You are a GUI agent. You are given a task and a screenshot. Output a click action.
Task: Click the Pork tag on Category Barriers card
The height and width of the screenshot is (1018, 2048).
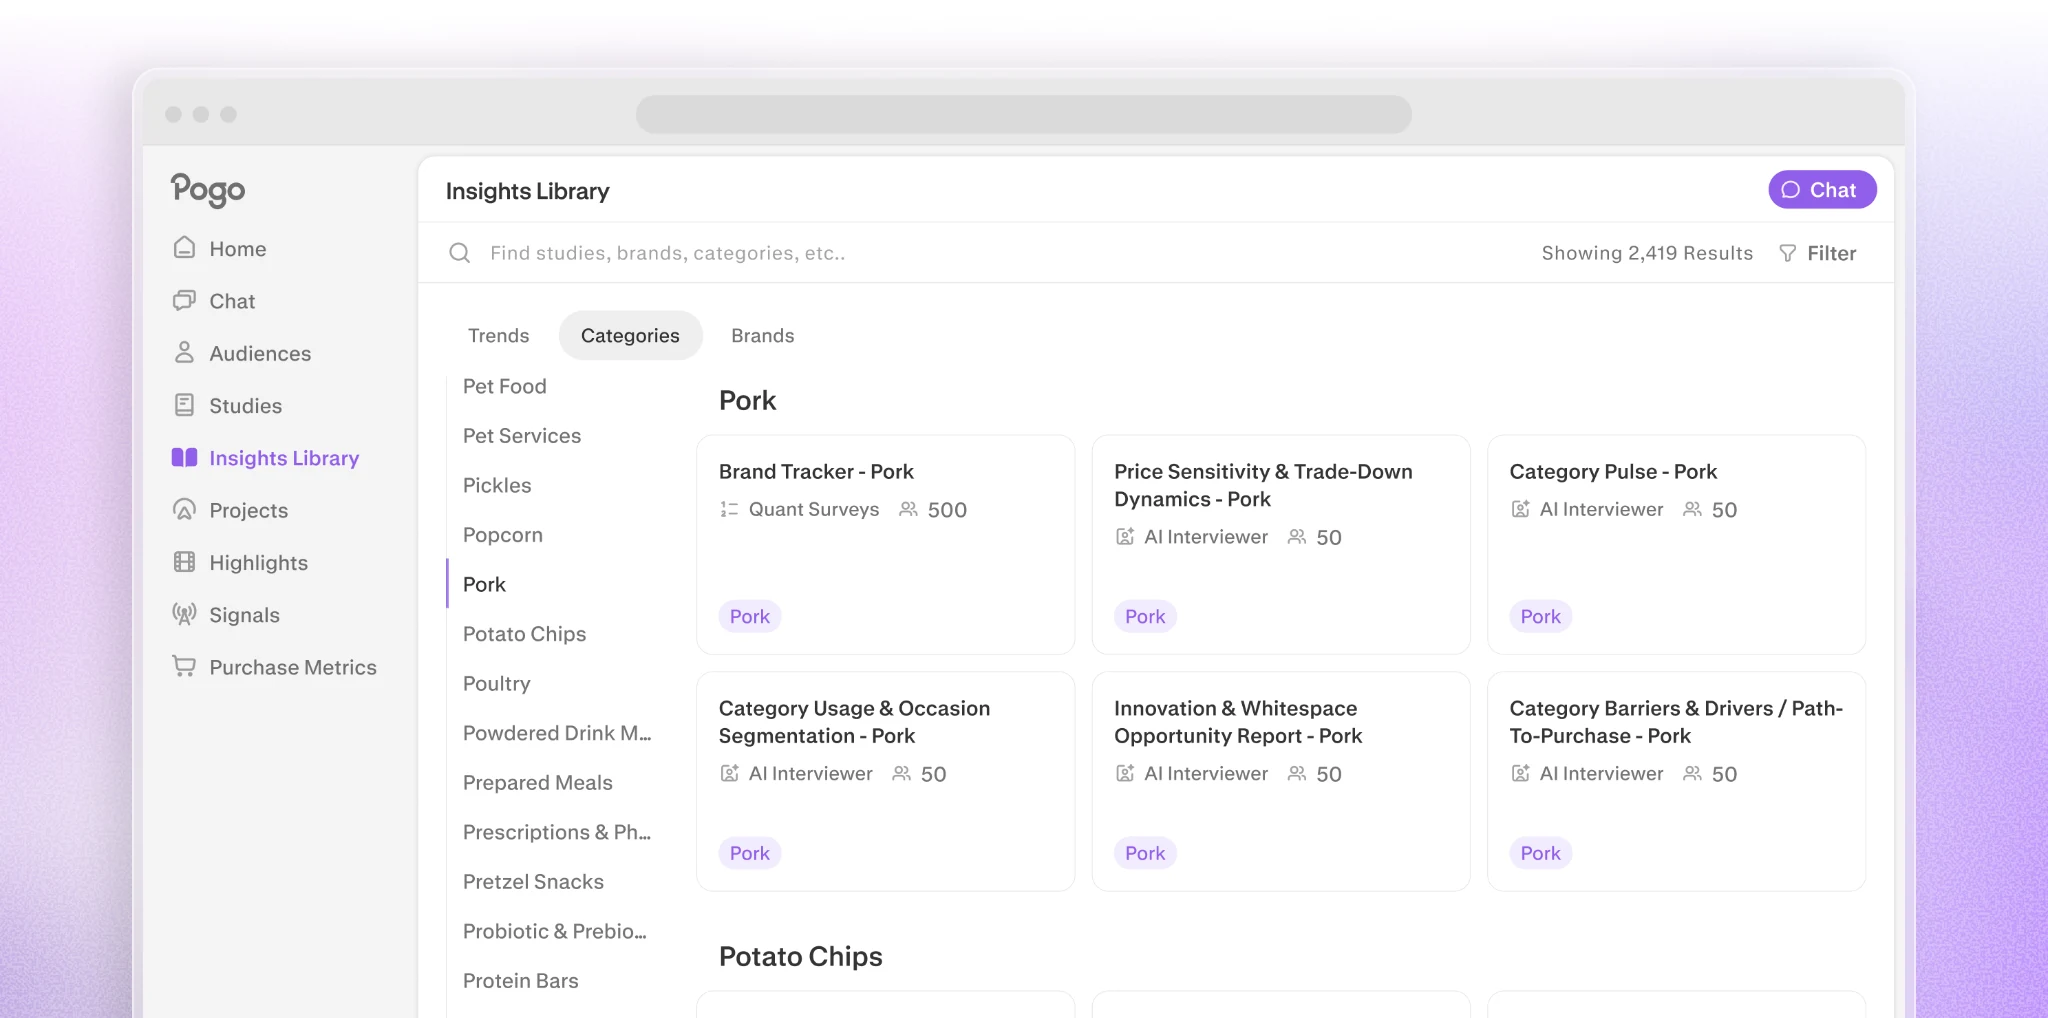coord(1540,853)
